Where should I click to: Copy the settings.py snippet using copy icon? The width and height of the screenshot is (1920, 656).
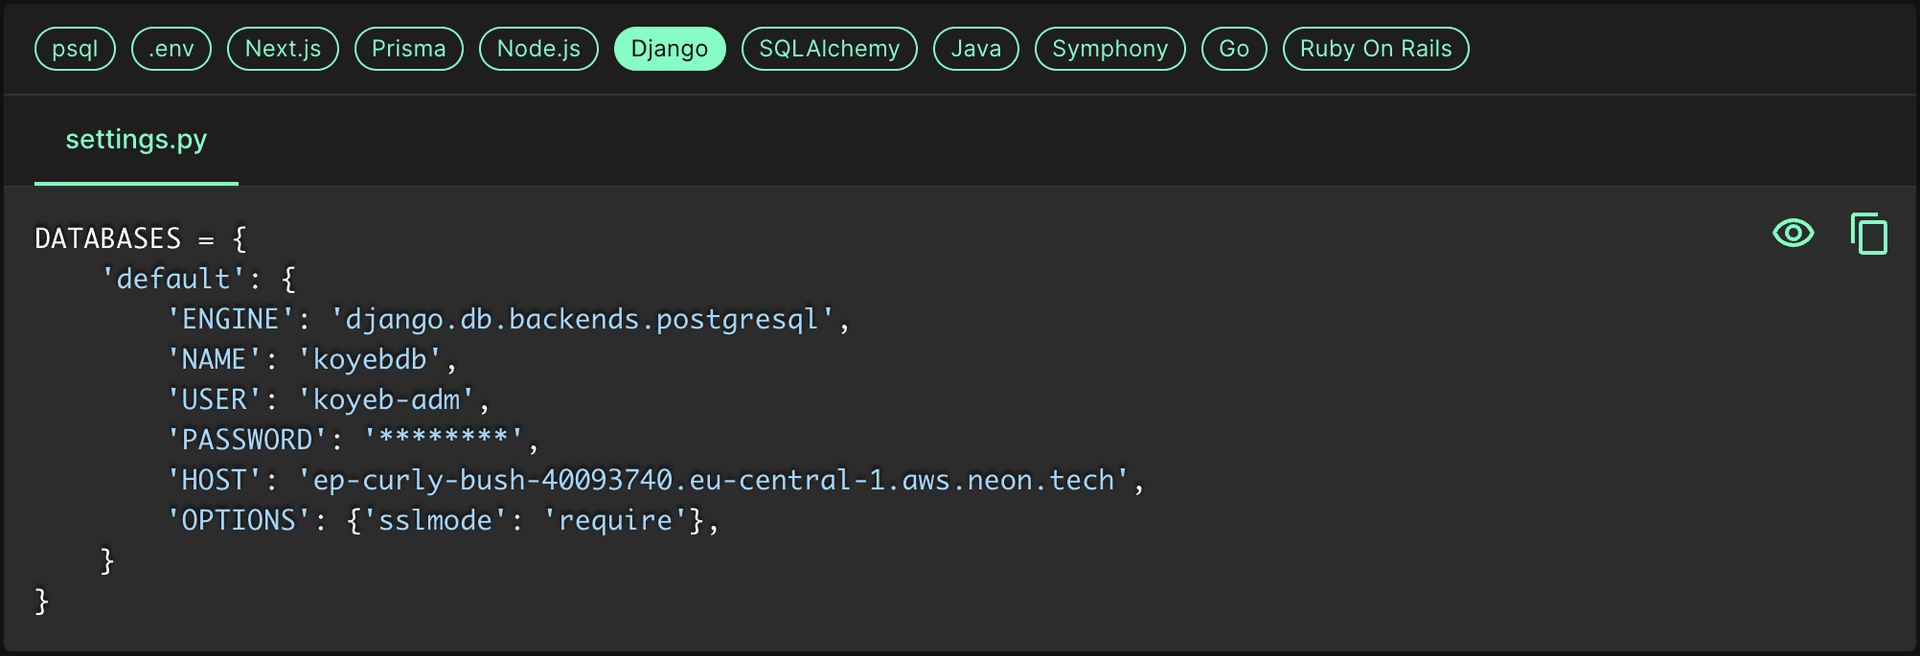tap(1868, 234)
